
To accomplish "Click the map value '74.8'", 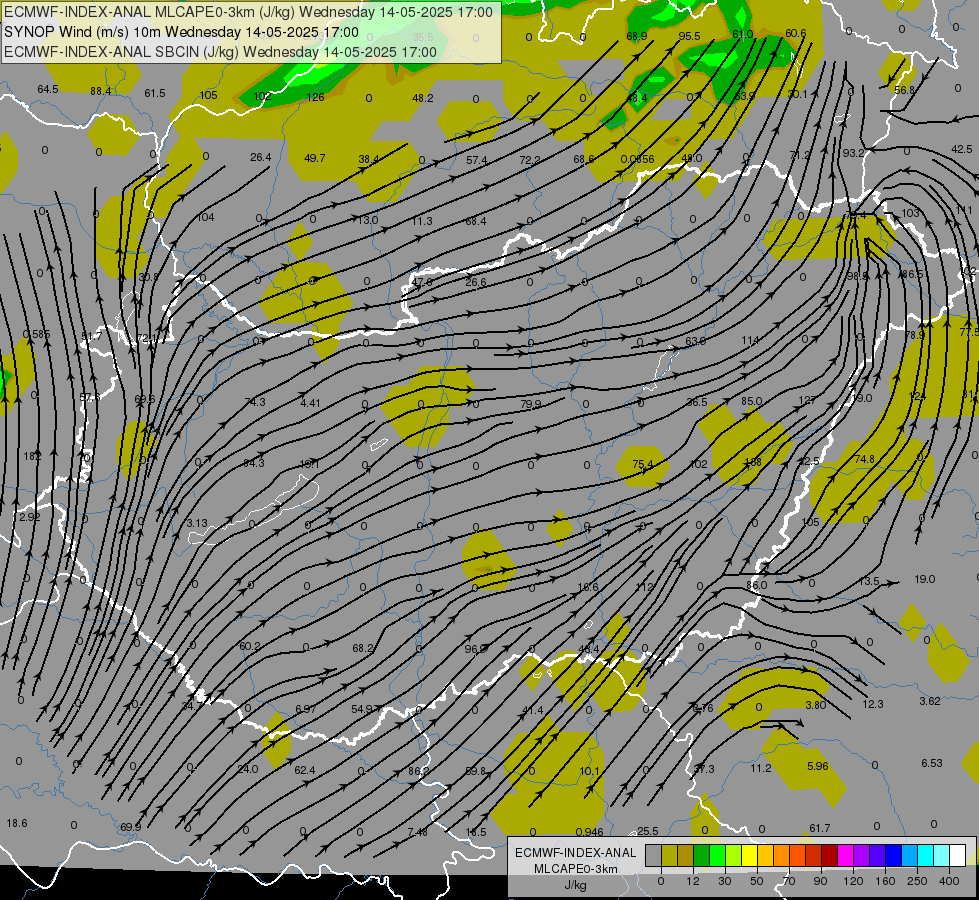I will 864,459.
